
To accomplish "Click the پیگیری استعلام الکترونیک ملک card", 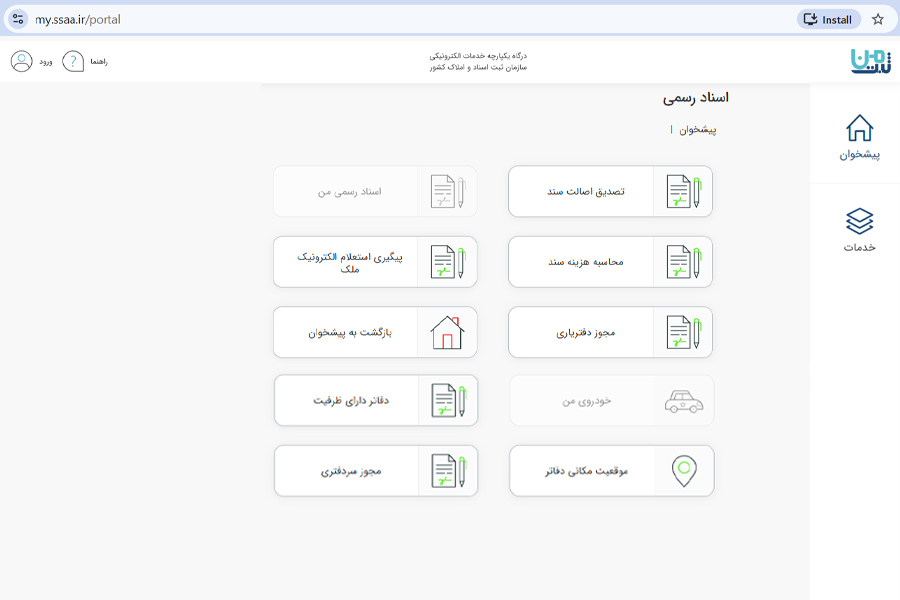I will tap(375, 261).
